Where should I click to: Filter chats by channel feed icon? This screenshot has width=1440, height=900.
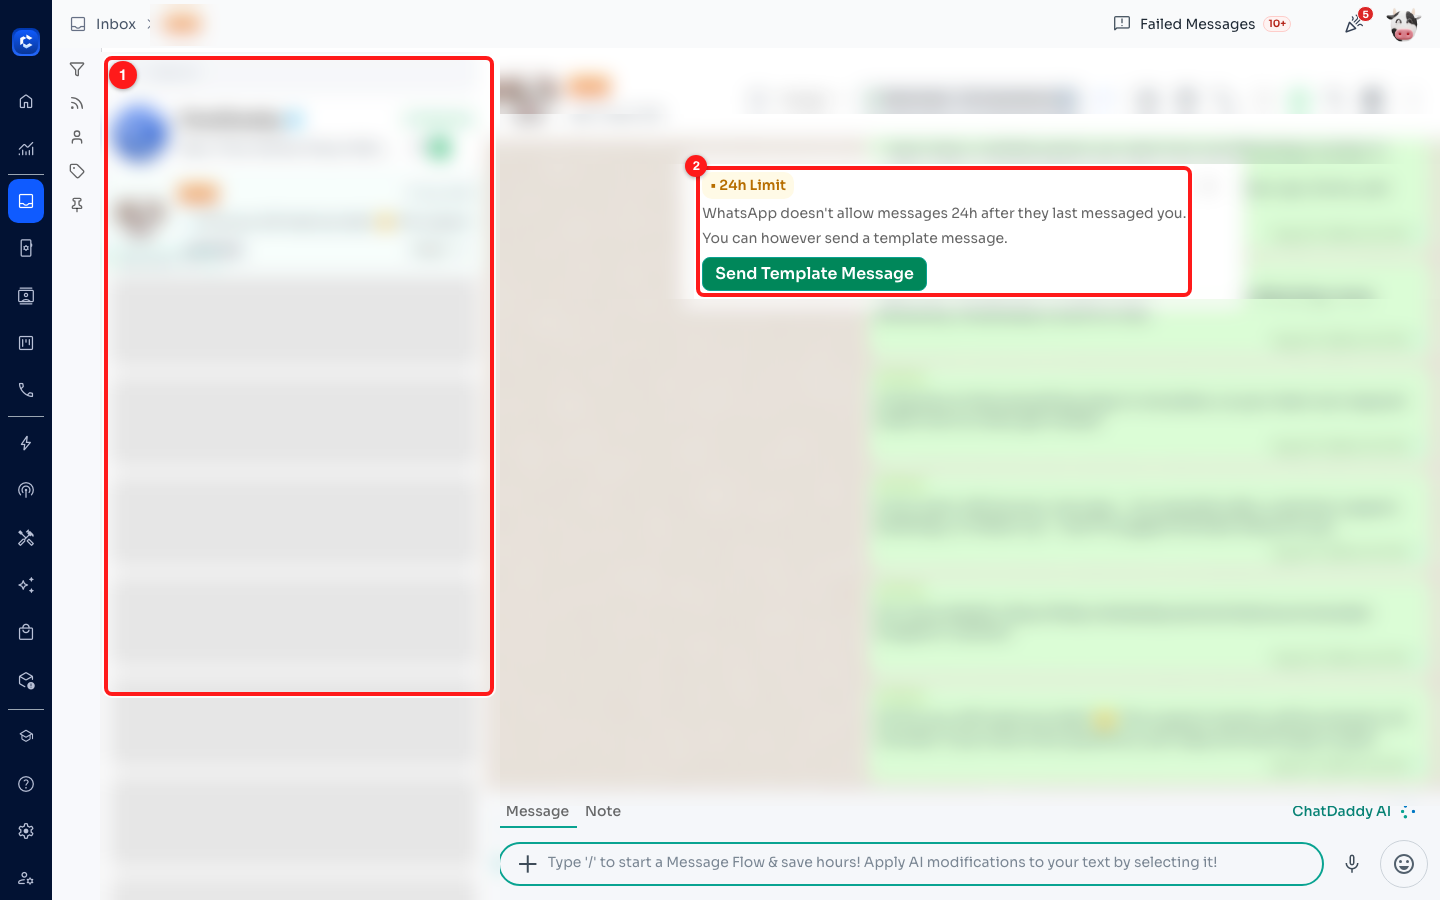pos(77,103)
